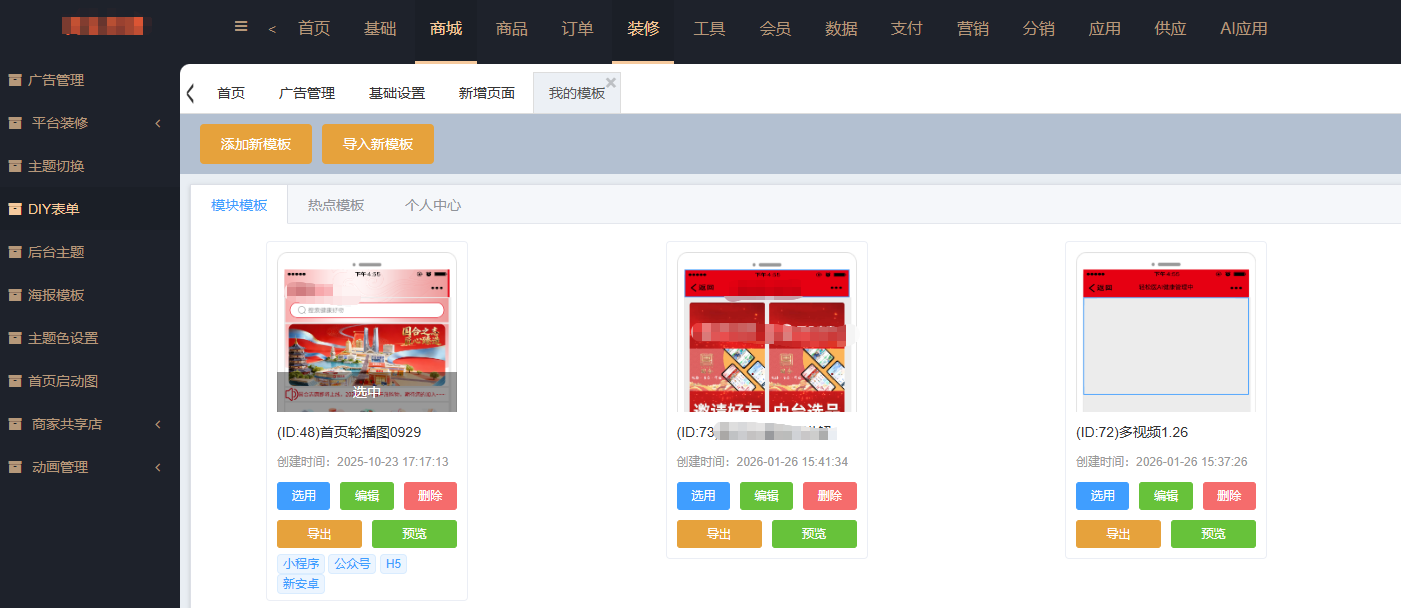Click the 广告管理 sidebar folder icon
This screenshot has width=1401, height=608.
[x=15, y=80]
